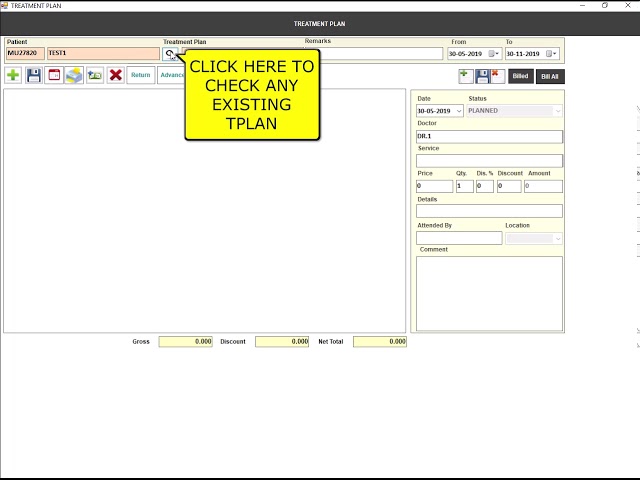Maximize or restore the Treatment Plan window
The image size is (640, 480).
605,5
